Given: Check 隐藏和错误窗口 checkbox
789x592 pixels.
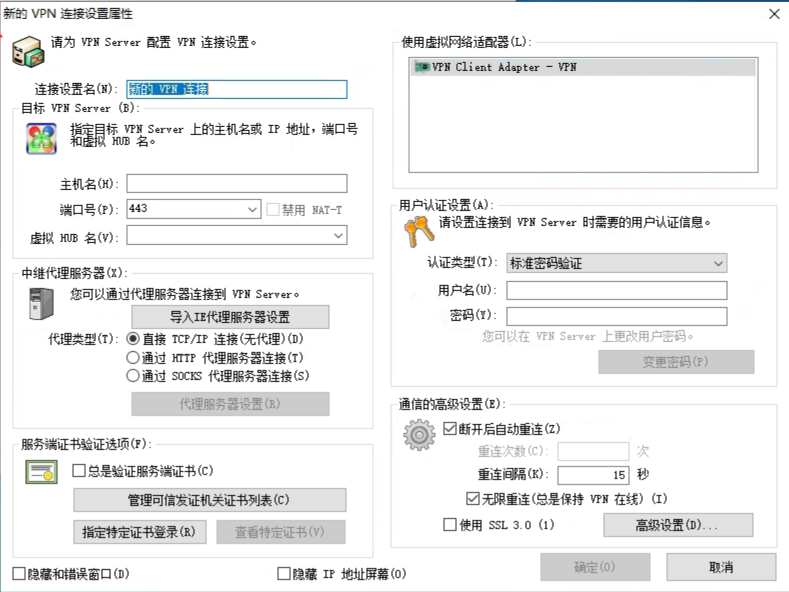Looking at the screenshot, I should point(19,573).
